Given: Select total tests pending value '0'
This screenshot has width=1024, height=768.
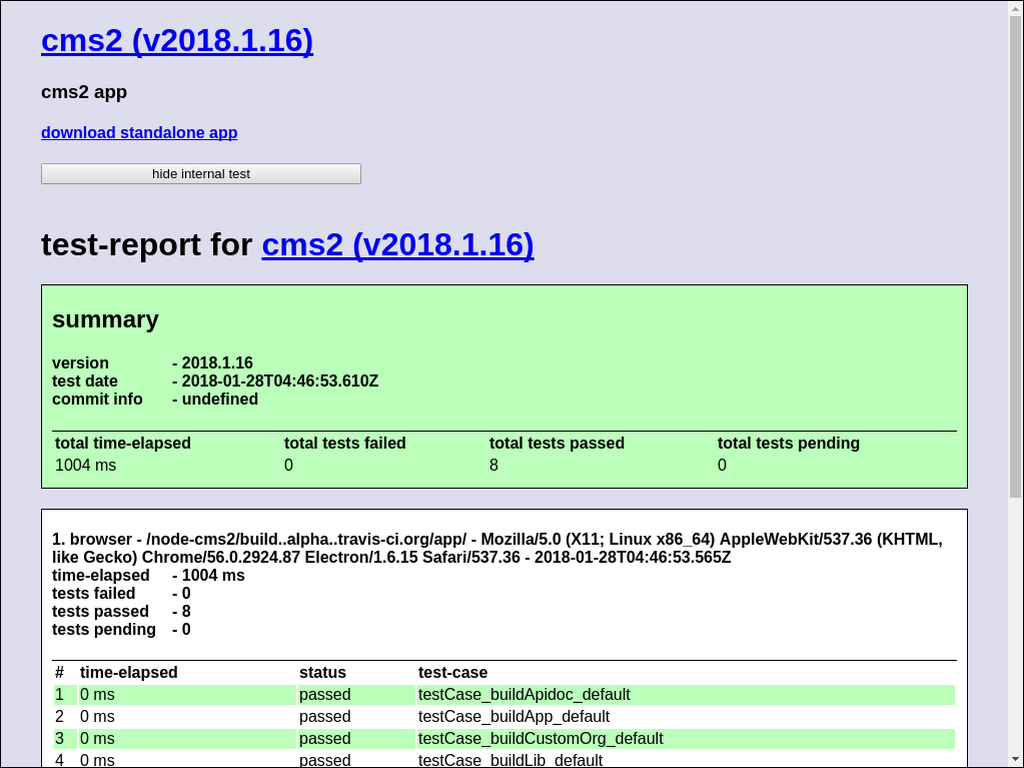Looking at the screenshot, I should click(x=722, y=465).
